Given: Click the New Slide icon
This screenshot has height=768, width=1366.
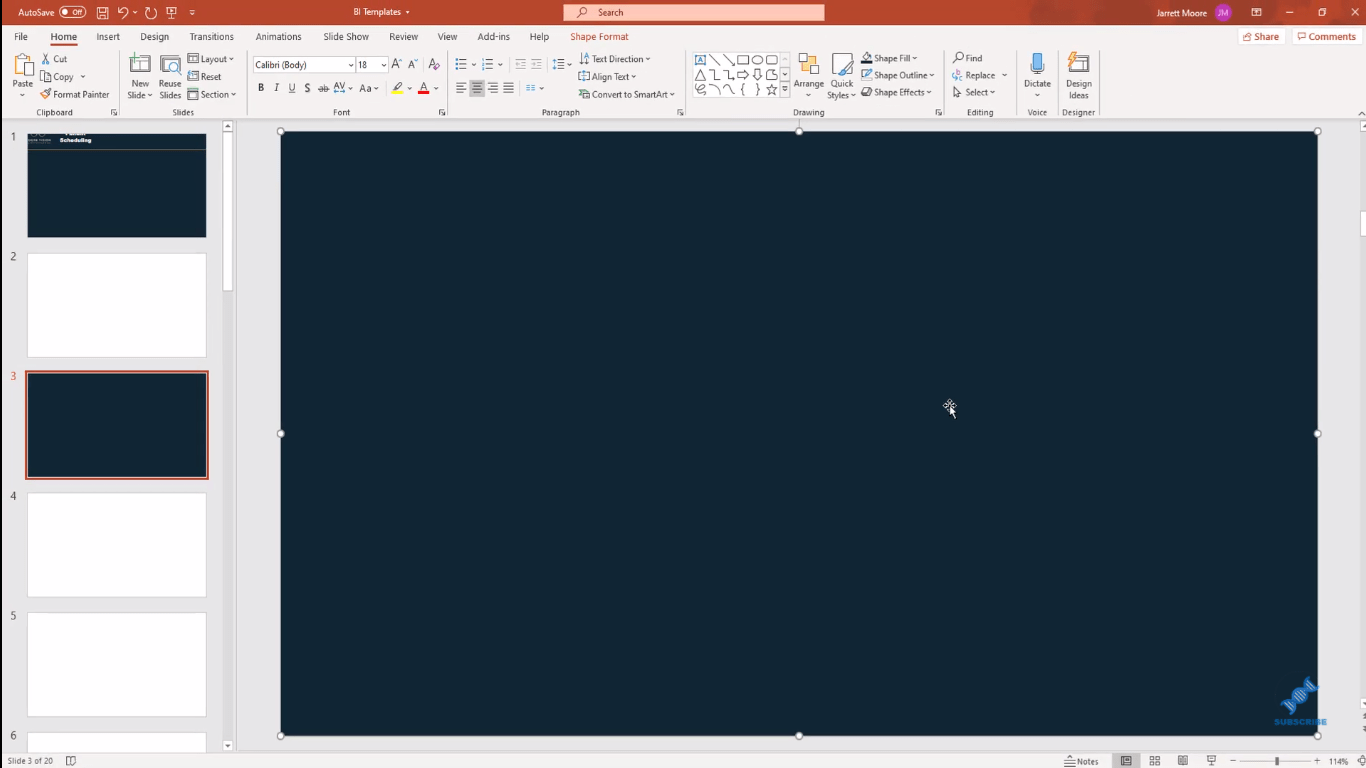Looking at the screenshot, I should 140,65.
